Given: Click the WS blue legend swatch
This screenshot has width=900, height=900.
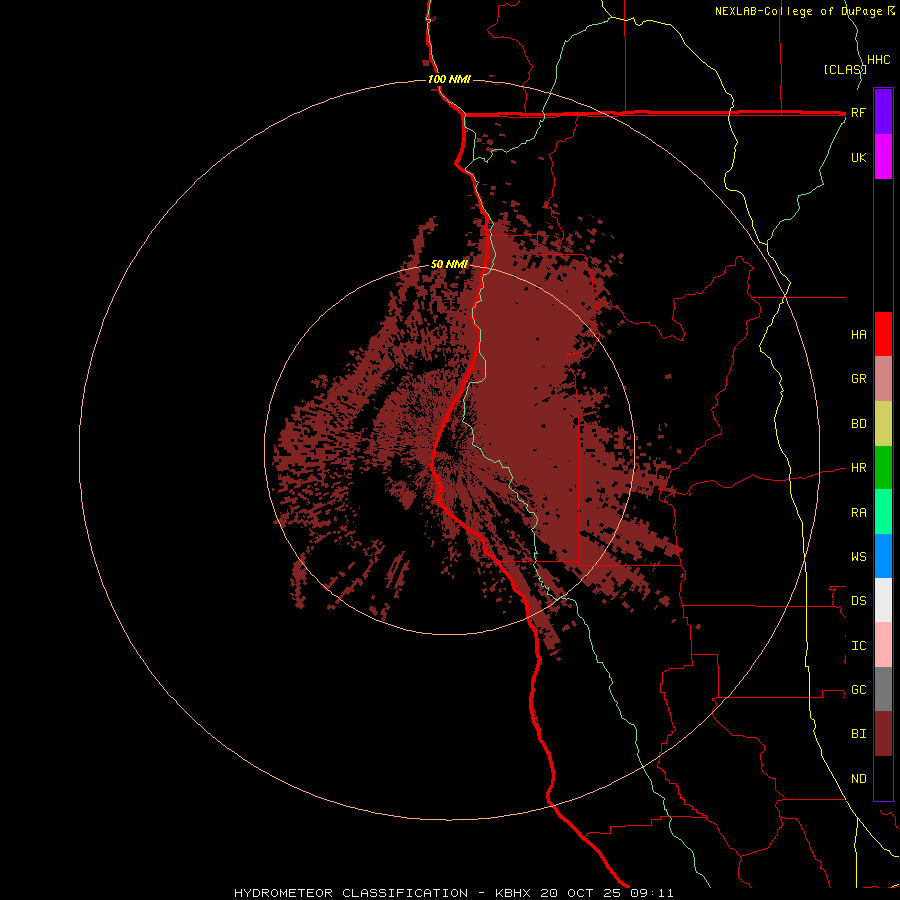Looking at the screenshot, I should click(883, 556).
